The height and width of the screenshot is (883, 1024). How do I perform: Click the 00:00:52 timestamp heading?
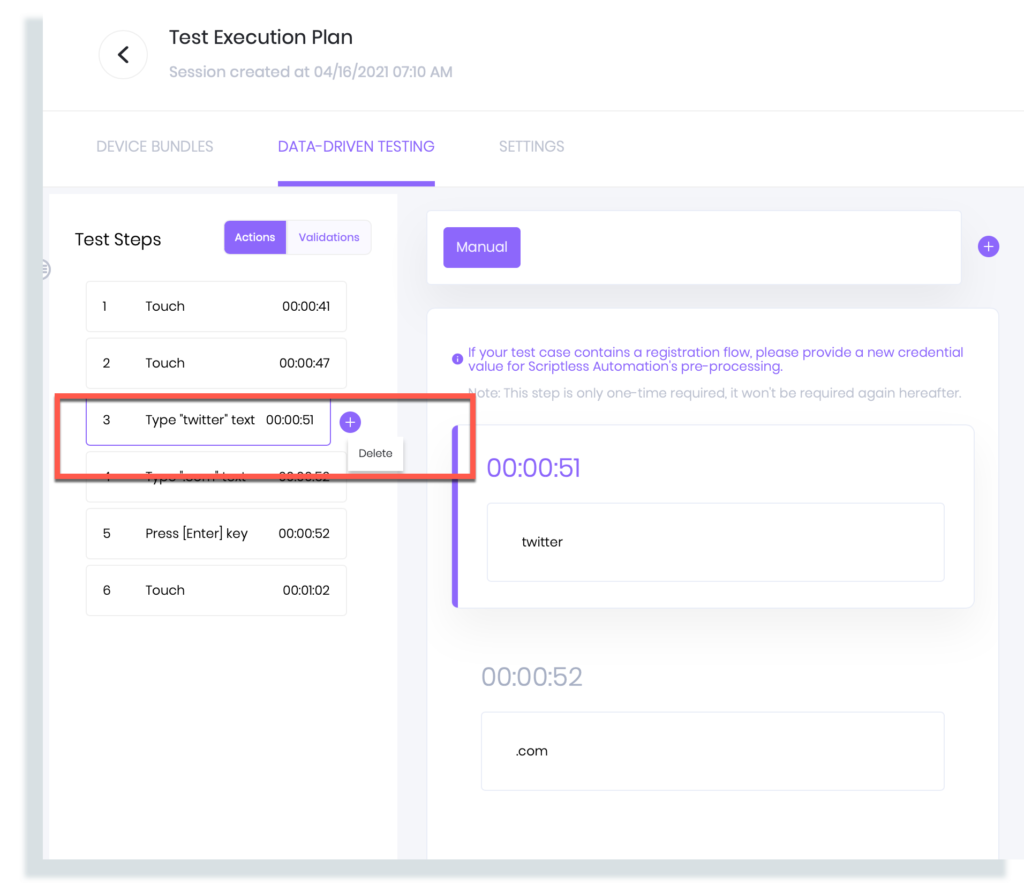[531, 677]
